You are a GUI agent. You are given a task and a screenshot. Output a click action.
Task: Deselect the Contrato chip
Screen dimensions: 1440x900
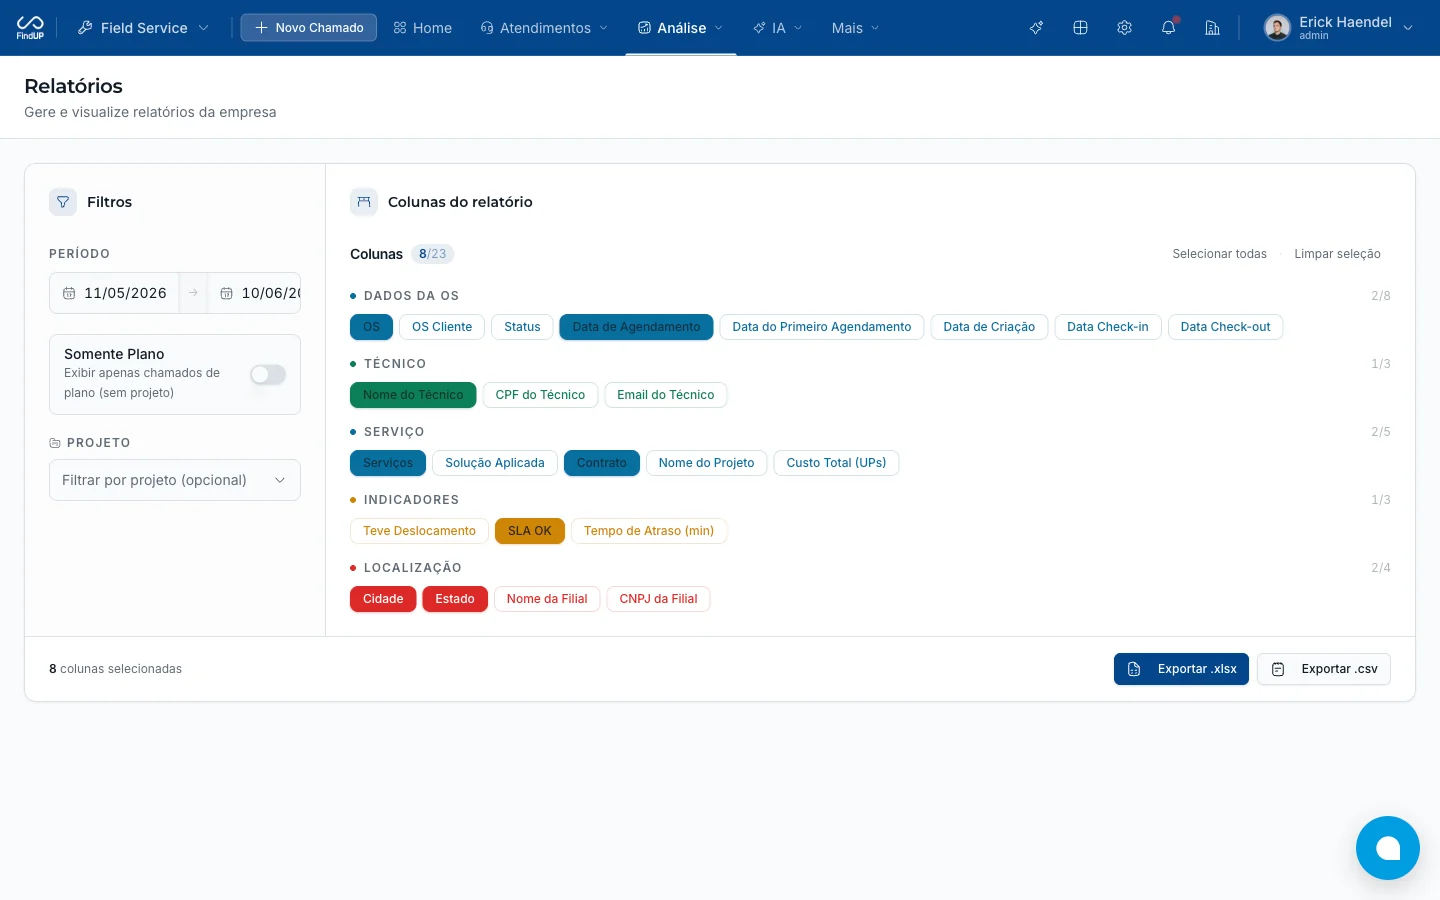[x=602, y=463]
